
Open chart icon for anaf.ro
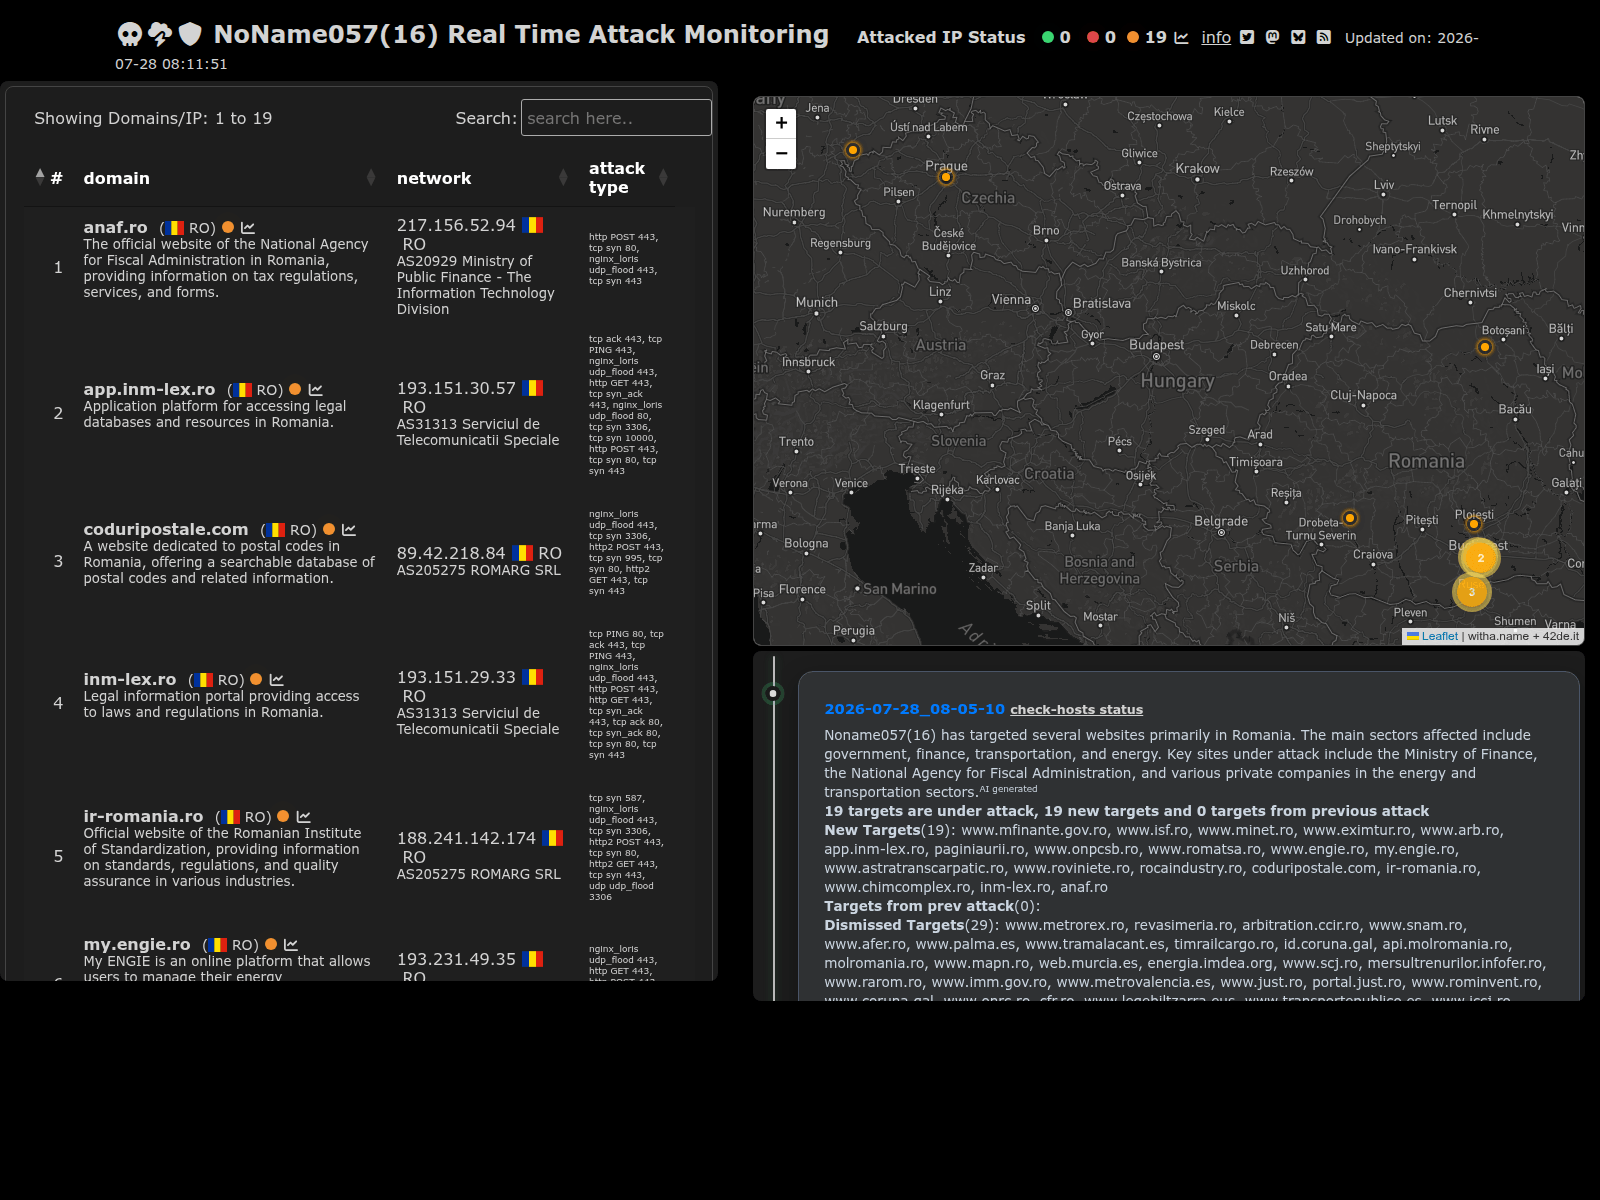pos(248,228)
